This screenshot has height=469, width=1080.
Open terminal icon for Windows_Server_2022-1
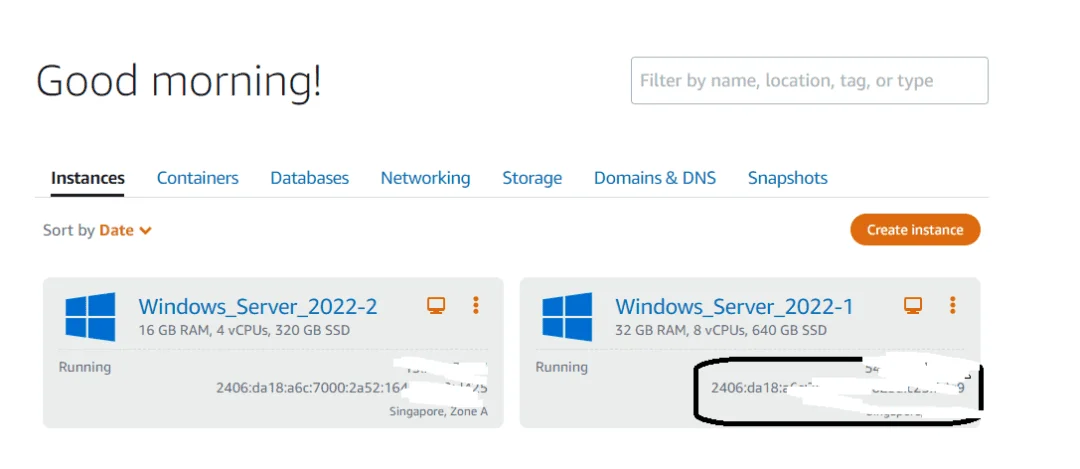[x=913, y=306]
